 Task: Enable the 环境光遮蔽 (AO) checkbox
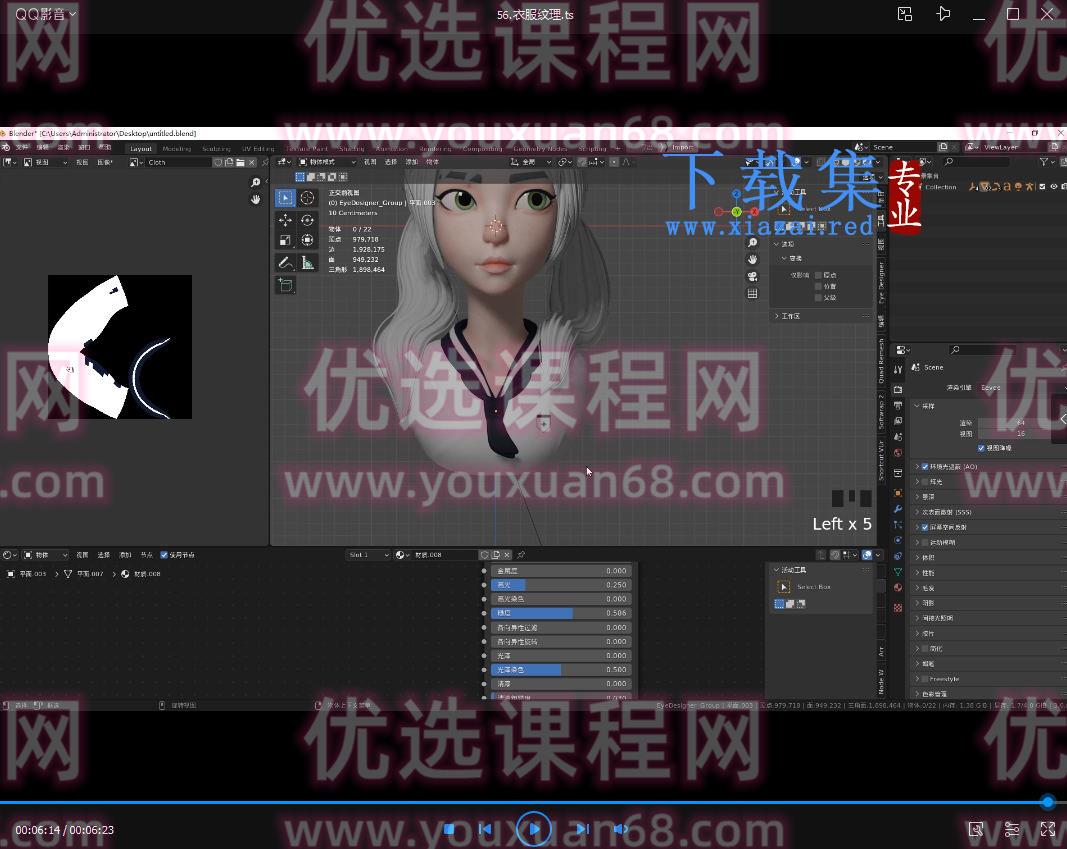(x=925, y=467)
